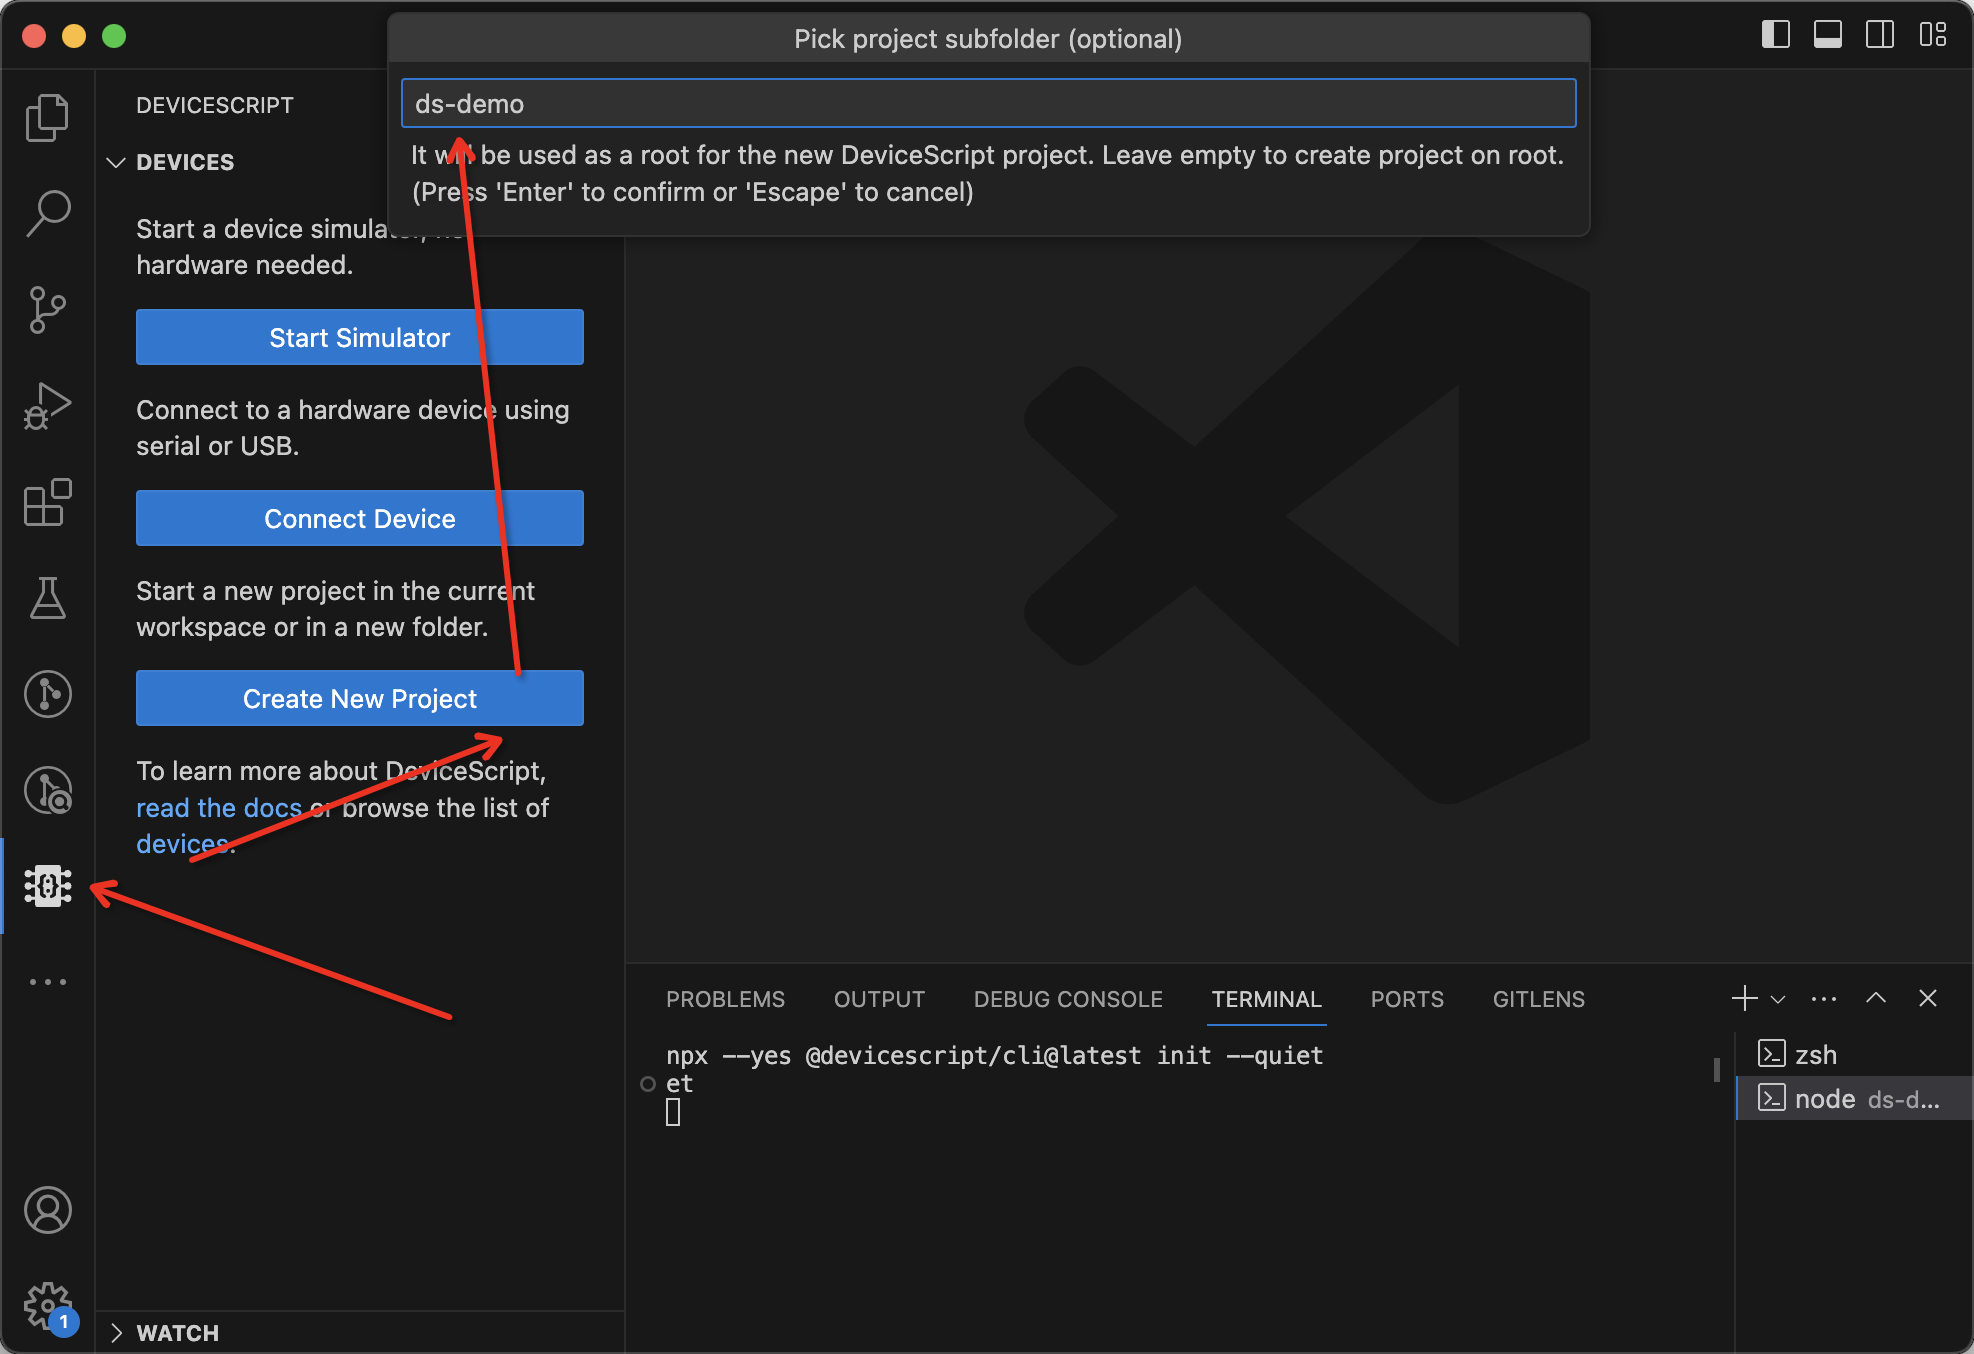Click the Connect Device button
The width and height of the screenshot is (1974, 1354).
coord(360,517)
